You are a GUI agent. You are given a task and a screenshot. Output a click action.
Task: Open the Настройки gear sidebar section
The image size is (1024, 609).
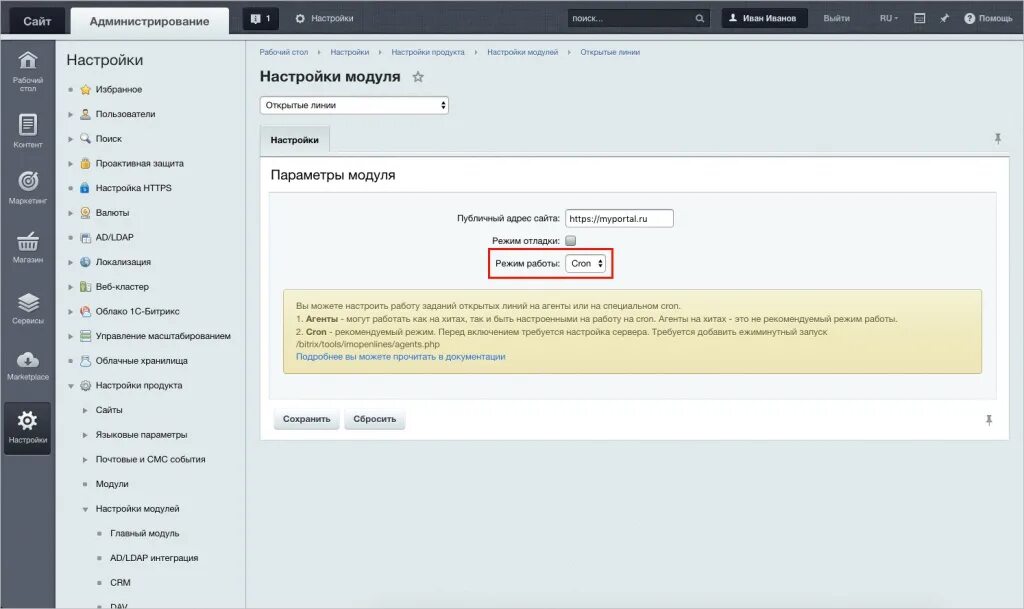(27, 428)
